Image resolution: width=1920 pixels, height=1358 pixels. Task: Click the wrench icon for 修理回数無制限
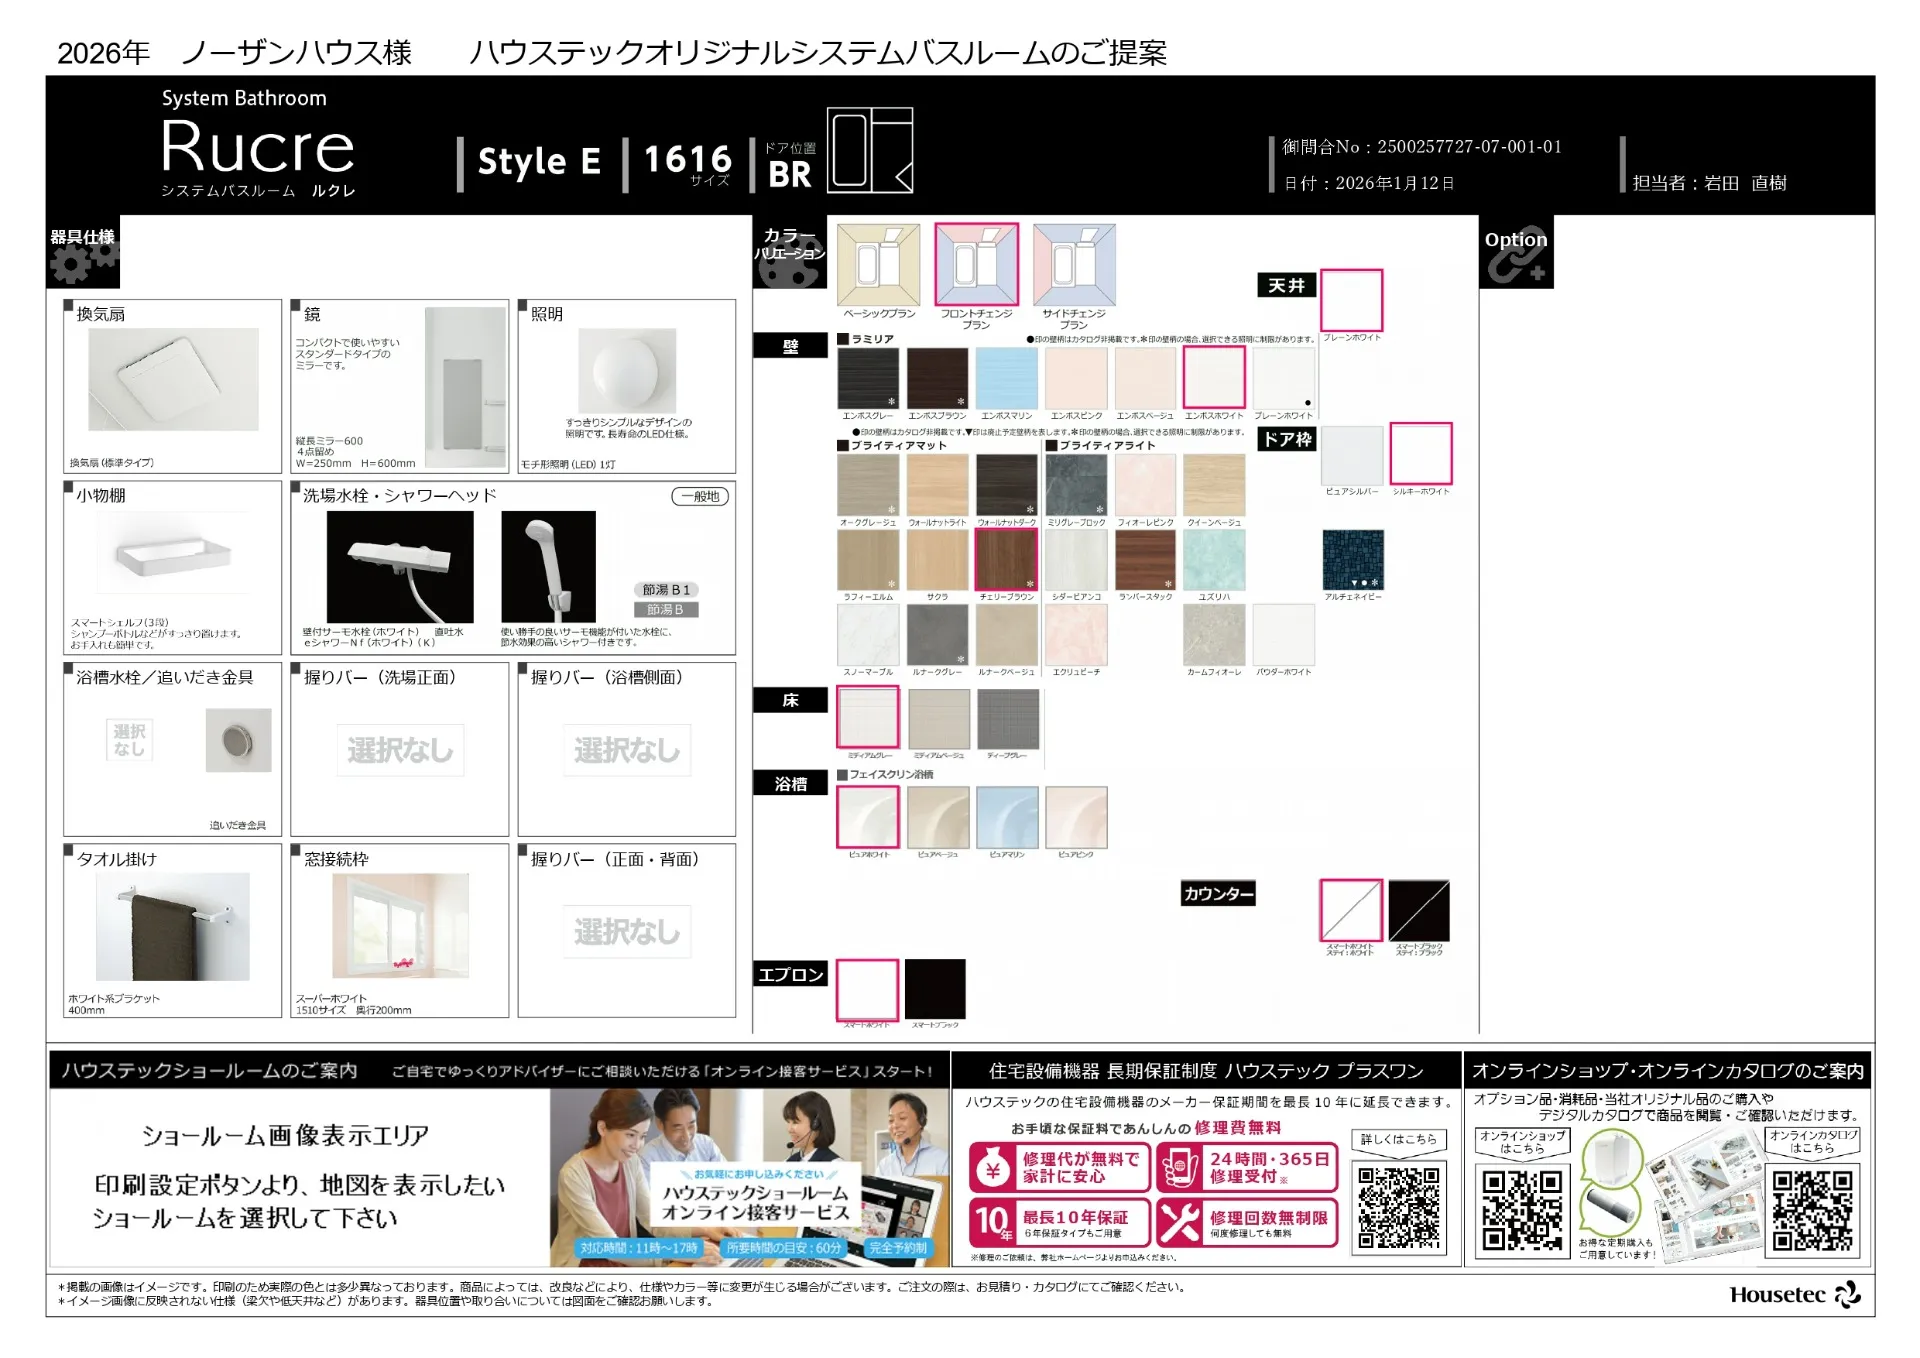click(1181, 1222)
